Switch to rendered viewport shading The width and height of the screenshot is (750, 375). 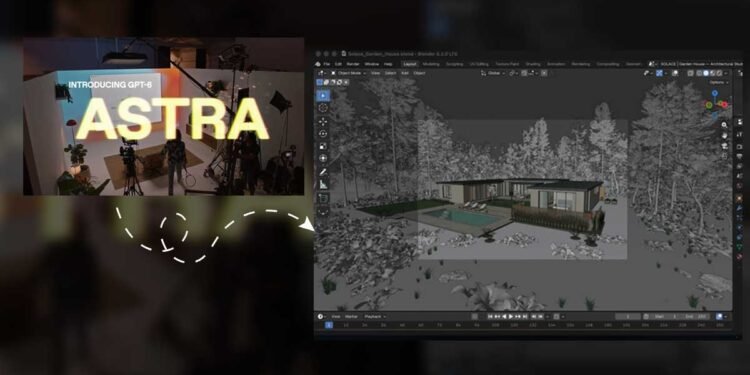(x=719, y=73)
